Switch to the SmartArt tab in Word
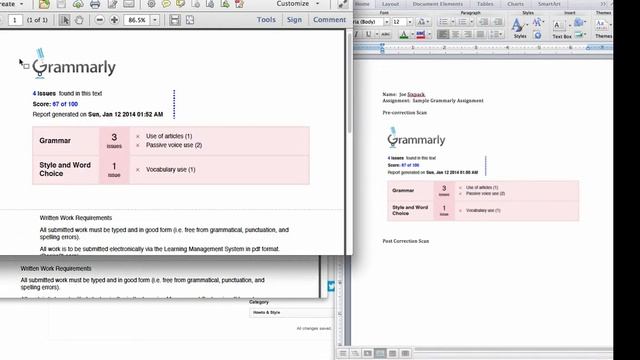Viewport: 640px width, 360px height. [x=549, y=4]
